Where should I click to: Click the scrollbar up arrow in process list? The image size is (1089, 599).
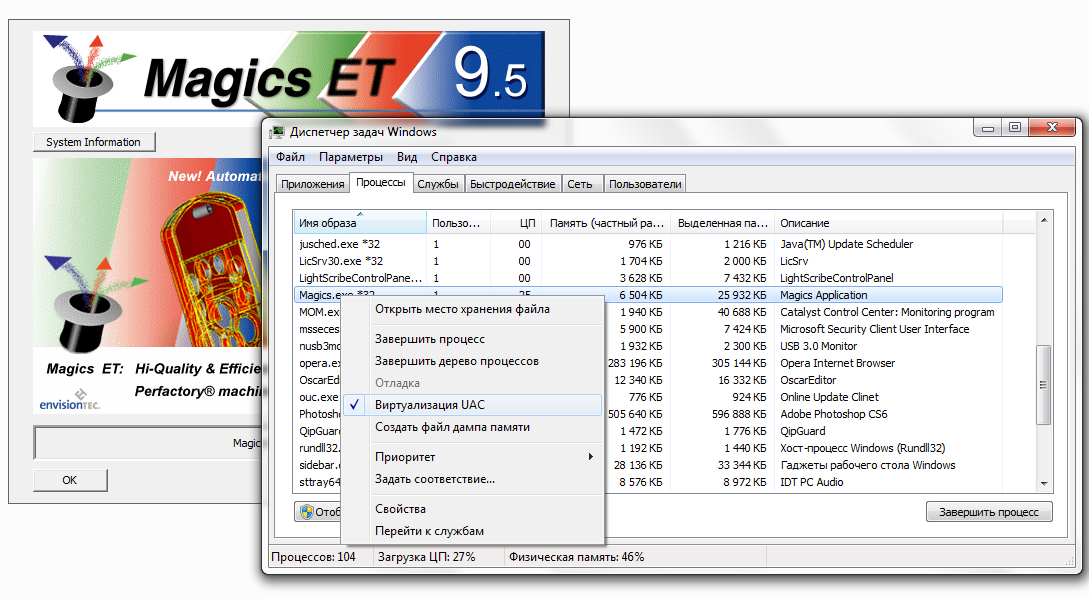(1043, 220)
